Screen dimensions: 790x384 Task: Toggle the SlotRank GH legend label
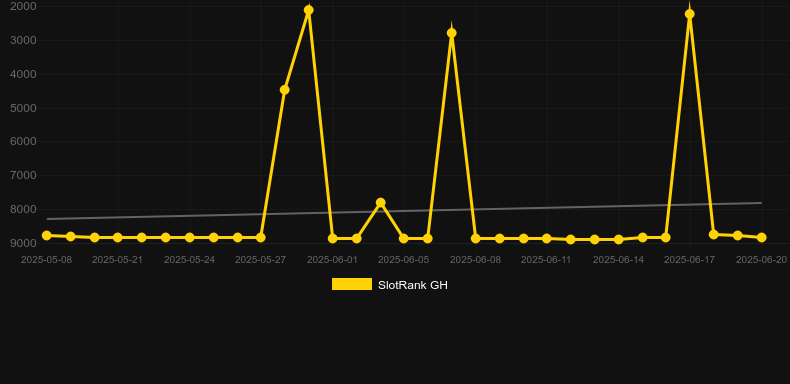pyautogui.click(x=413, y=285)
